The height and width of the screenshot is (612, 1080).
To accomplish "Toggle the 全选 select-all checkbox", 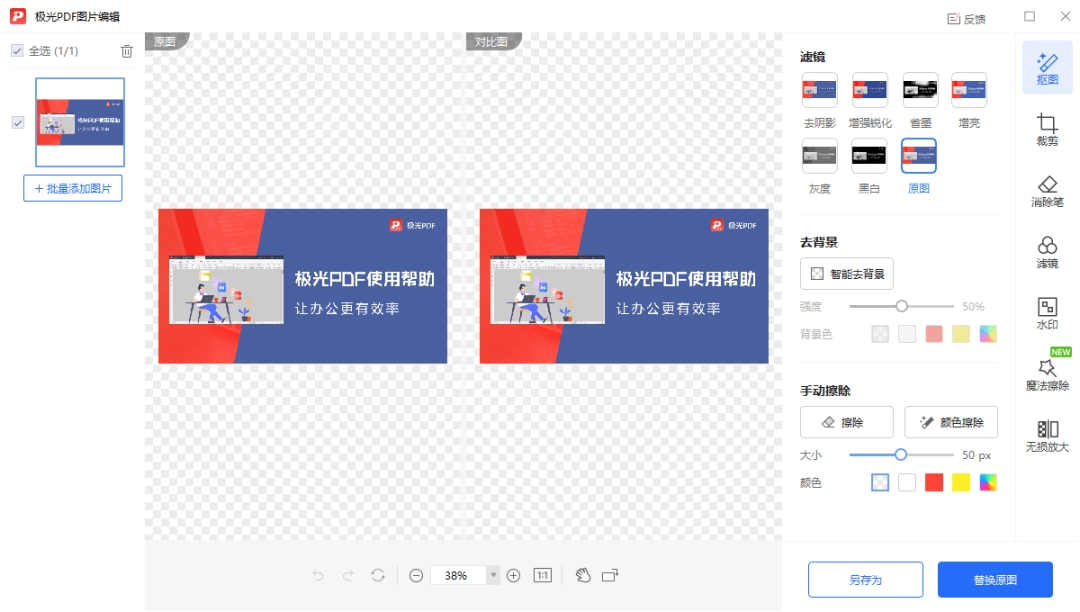I will (17, 51).
